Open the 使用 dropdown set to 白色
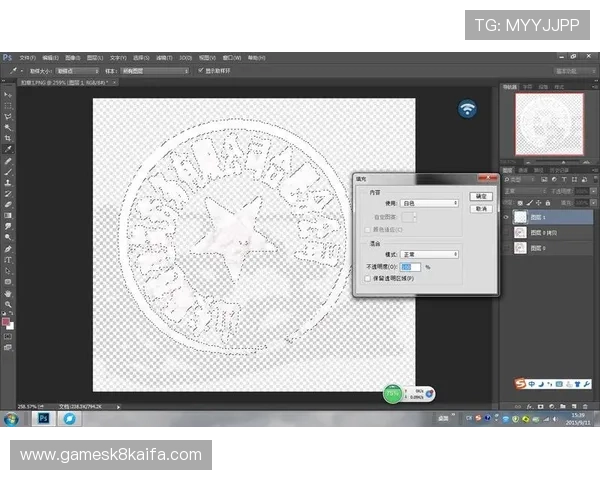This screenshot has height=480, width=600. pos(428,203)
